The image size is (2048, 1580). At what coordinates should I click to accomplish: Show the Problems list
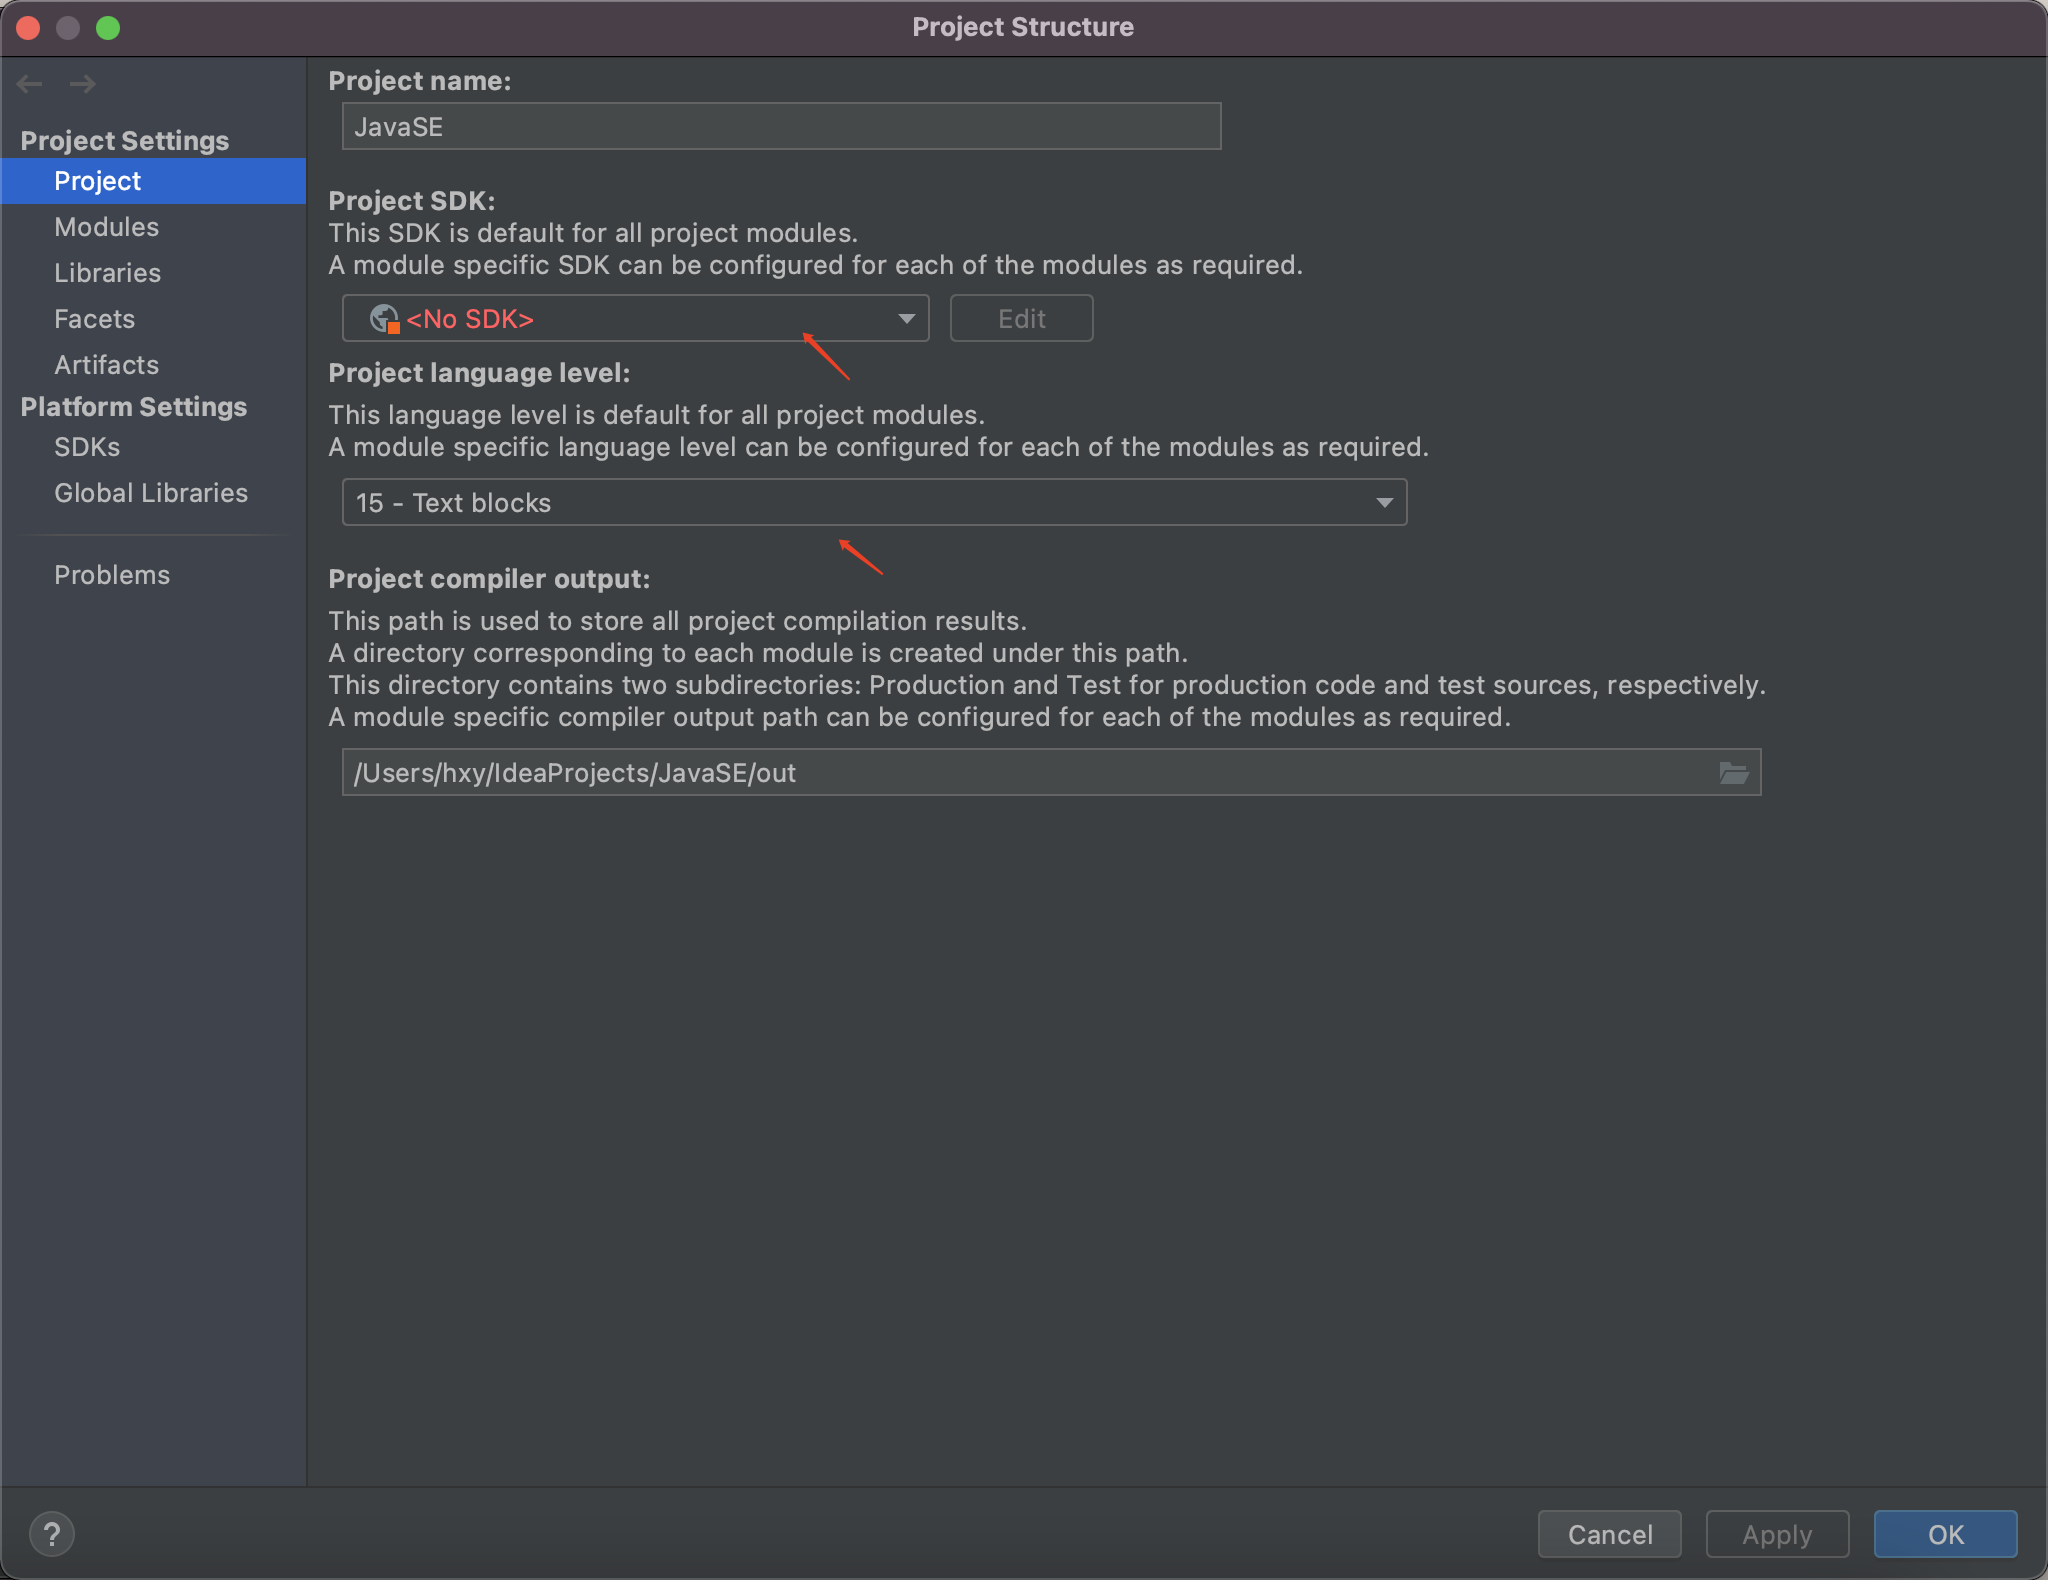click(x=112, y=575)
